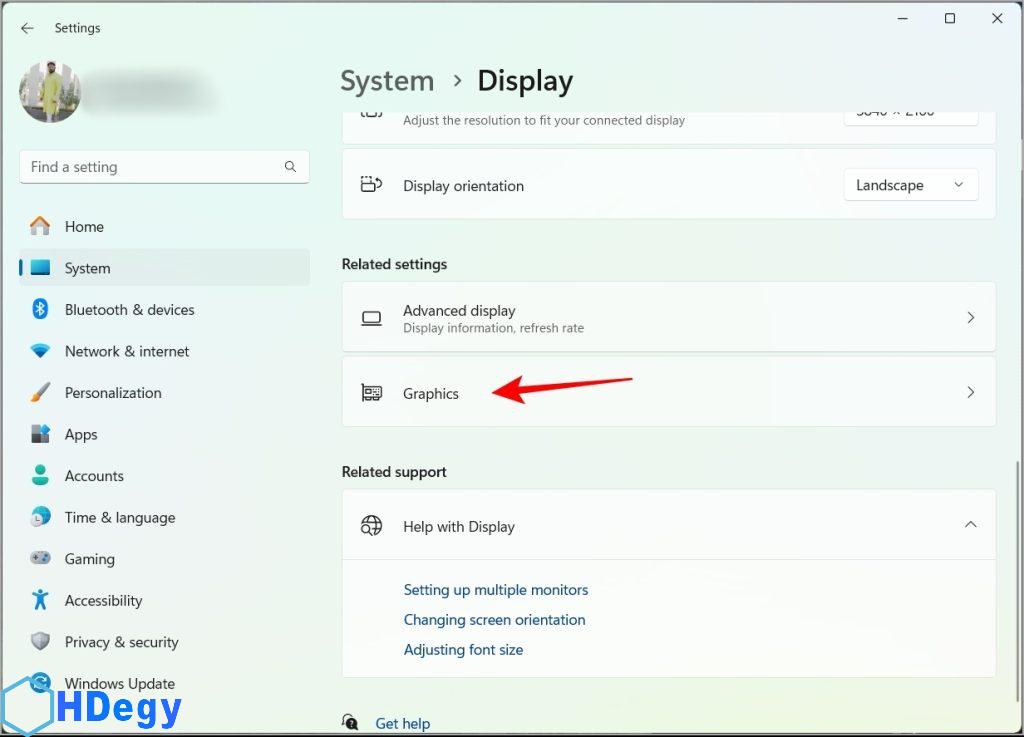Open Setting up multiple monitors link
Screen dimensions: 1024x737
tap(495, 590)
